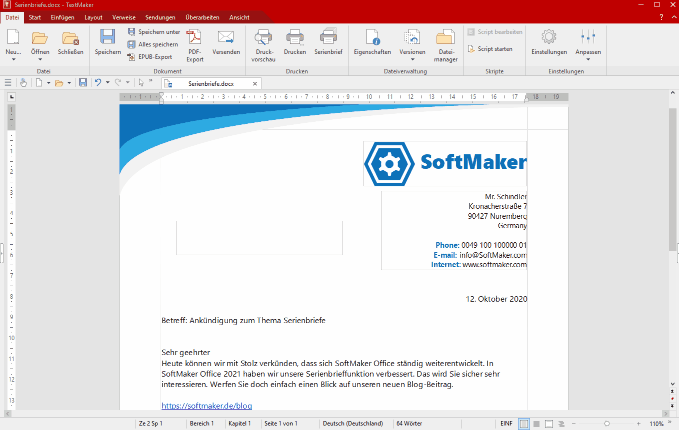
Task: Click the Öffnen folder icon
Action: 40,38
